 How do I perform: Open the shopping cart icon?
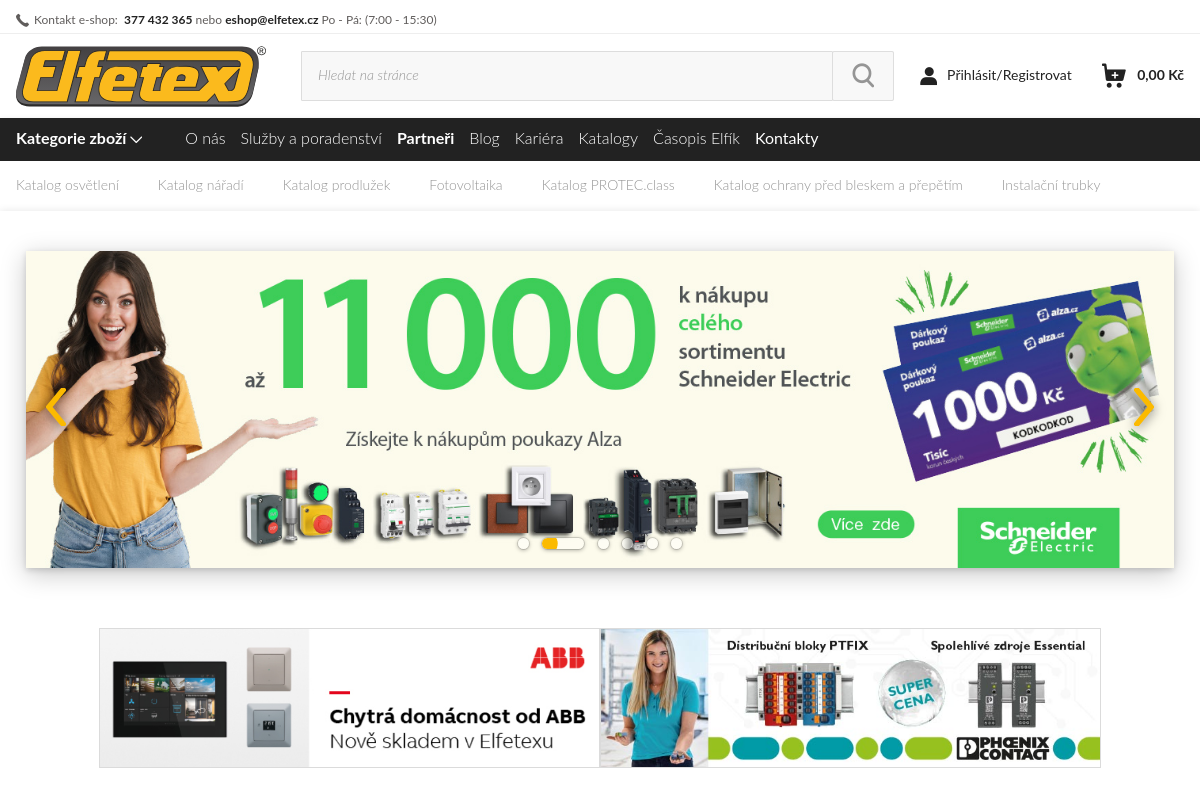(1113, 75)
